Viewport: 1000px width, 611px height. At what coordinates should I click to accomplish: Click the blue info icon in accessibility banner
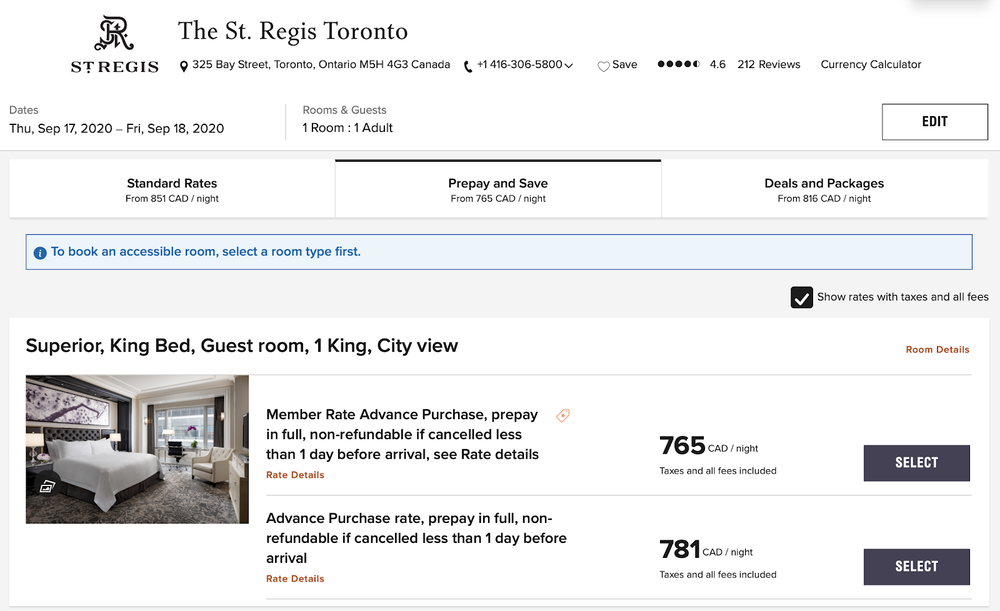[x=40, y=253]
